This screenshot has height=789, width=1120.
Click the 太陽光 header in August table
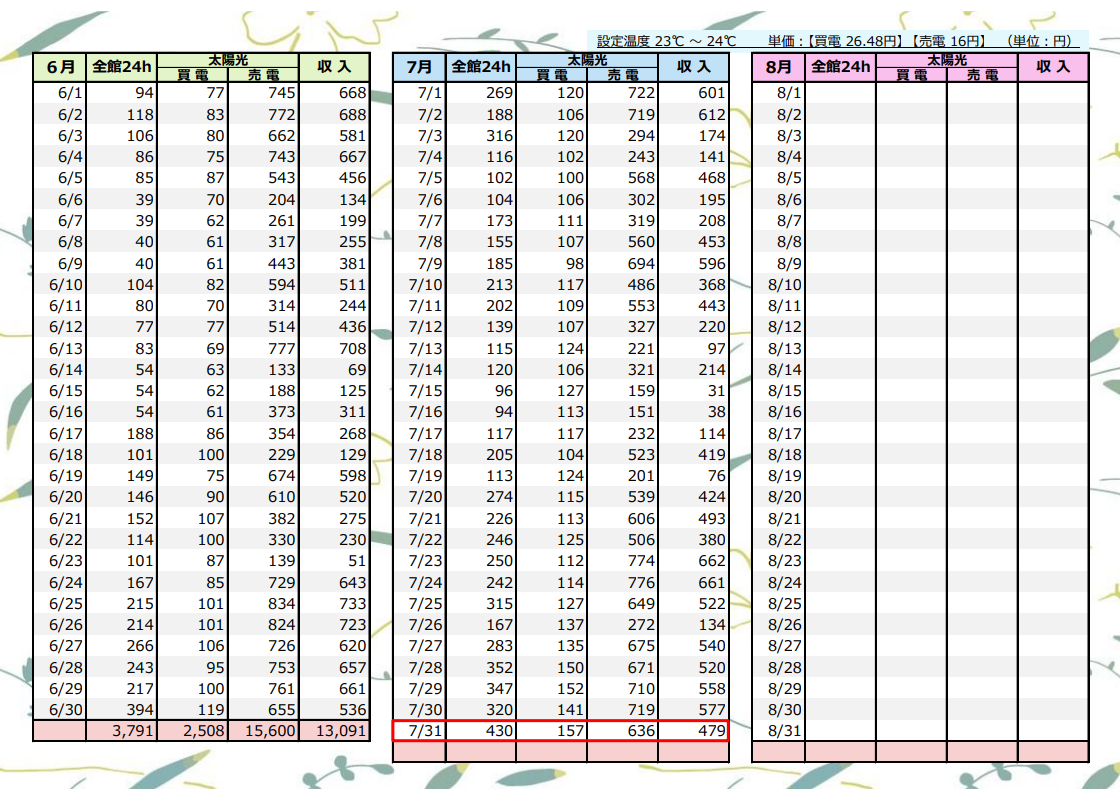tap(946, 60)
